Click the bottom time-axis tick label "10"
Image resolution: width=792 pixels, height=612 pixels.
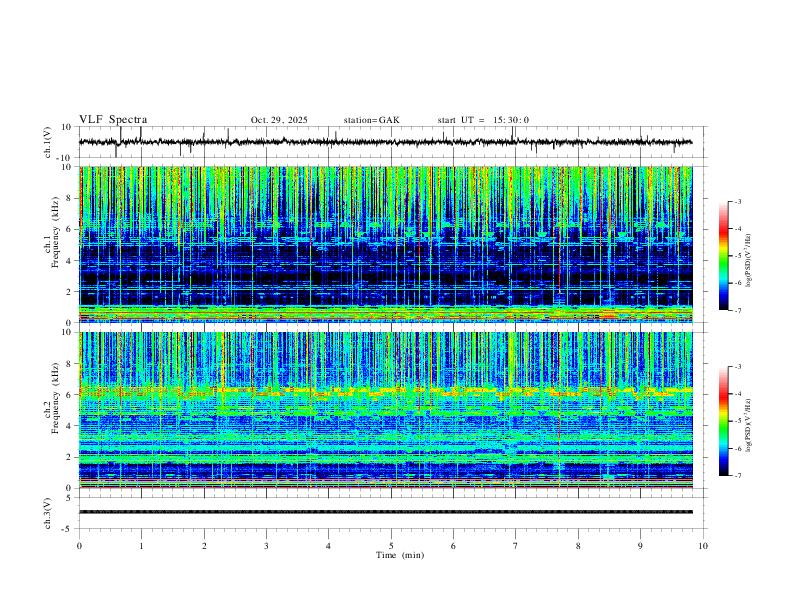703,546
